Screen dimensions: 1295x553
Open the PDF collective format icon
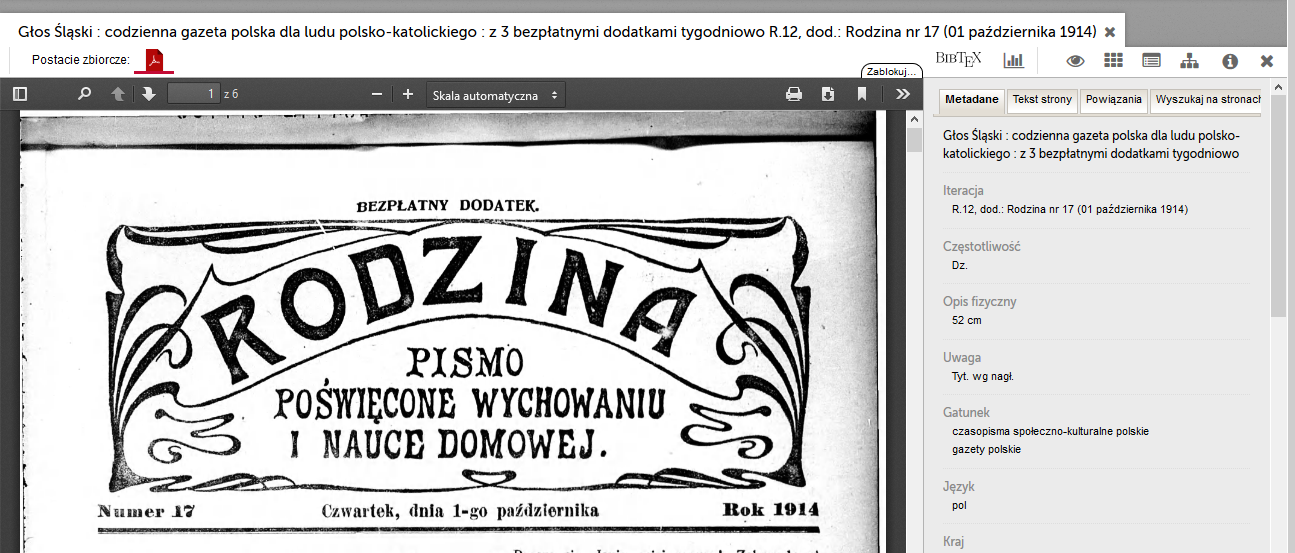coord(154,61)
